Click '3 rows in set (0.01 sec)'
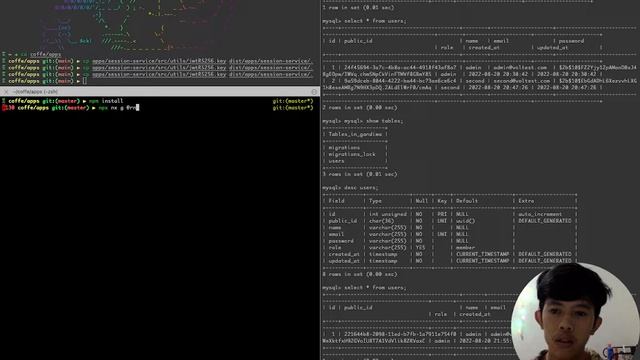This screenshot has width=640, height=360. [360, 174]
